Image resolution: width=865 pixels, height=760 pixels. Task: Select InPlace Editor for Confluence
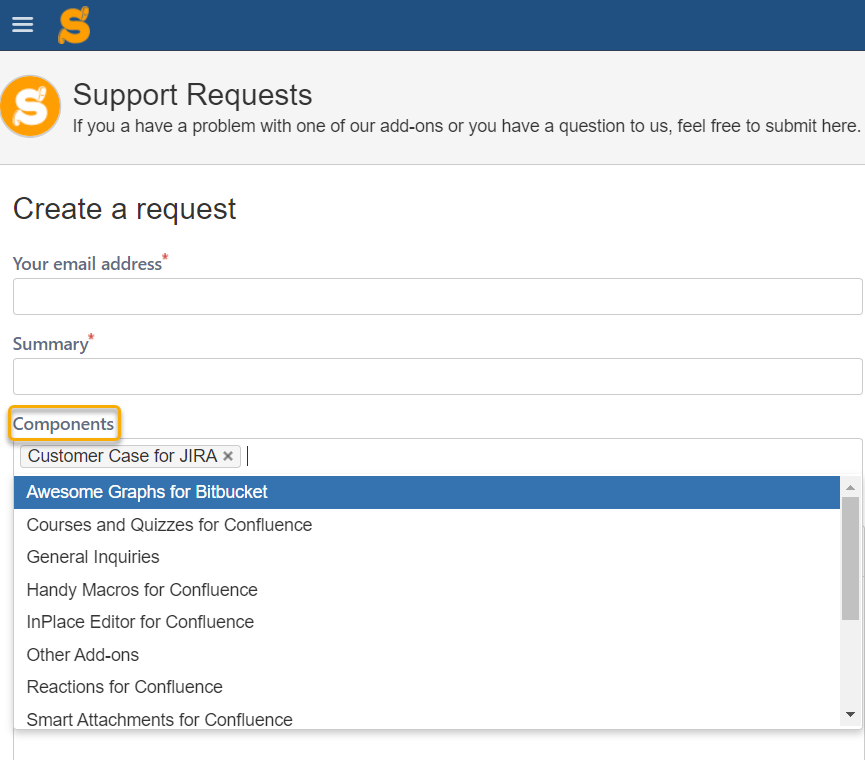pyautogui.click(x=426, y=622)
